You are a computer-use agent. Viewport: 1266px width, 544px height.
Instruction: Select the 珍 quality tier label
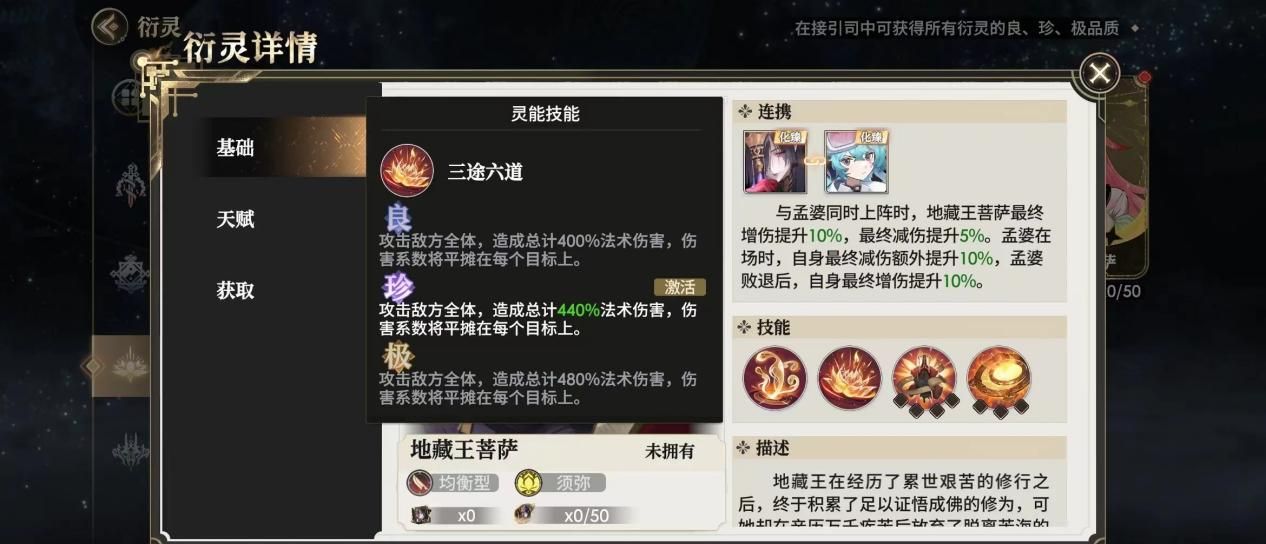pyautogui.click(x=398, y=286)
